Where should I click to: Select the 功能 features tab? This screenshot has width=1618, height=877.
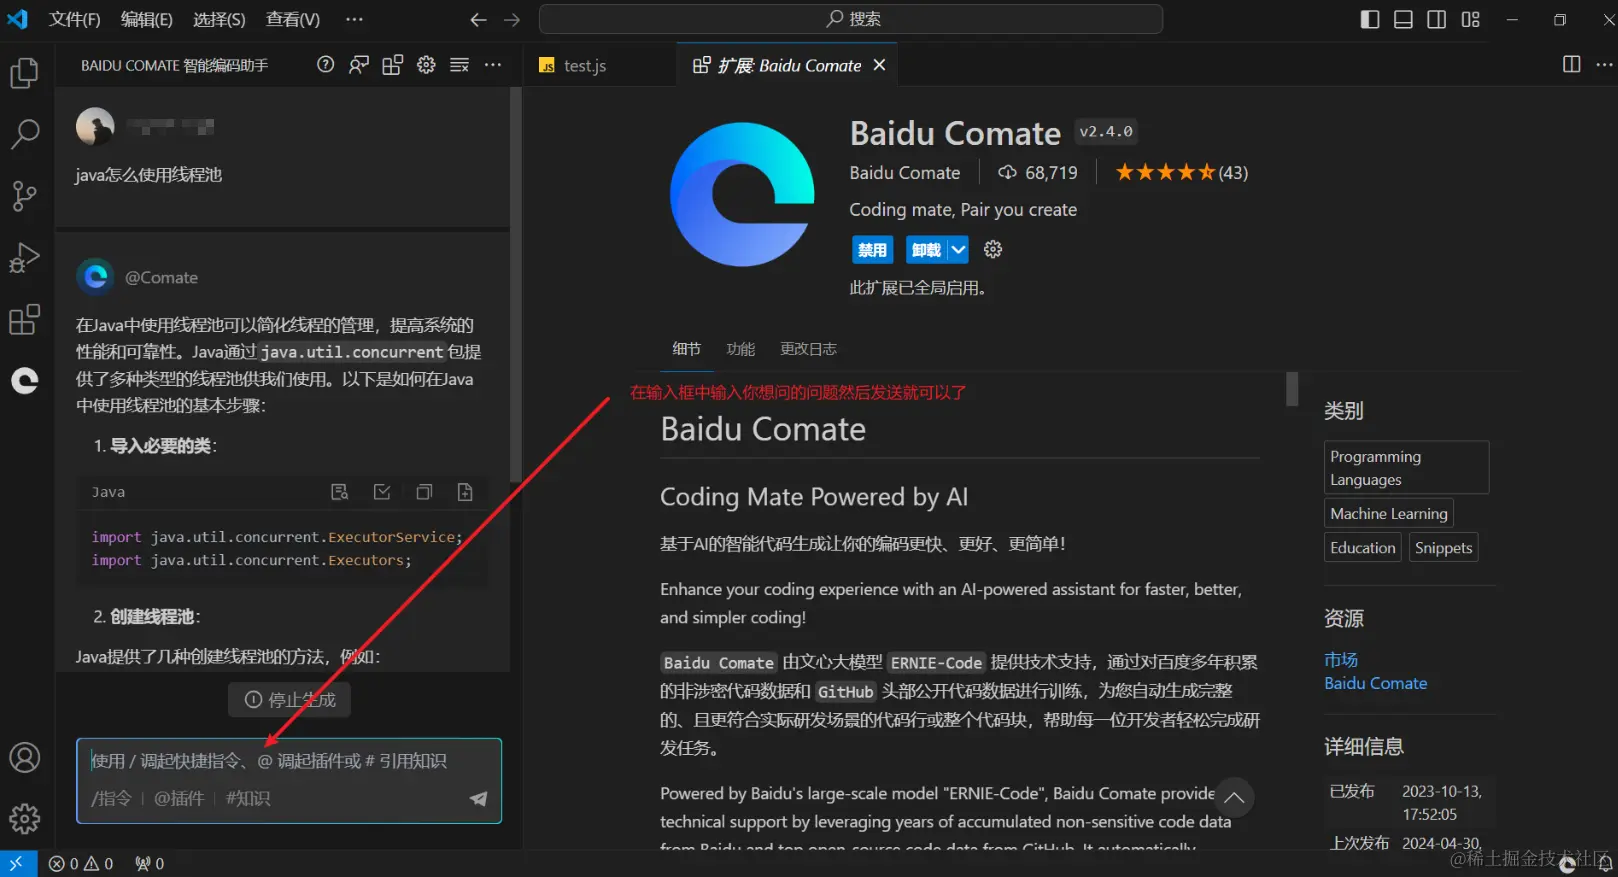[741, 349]
